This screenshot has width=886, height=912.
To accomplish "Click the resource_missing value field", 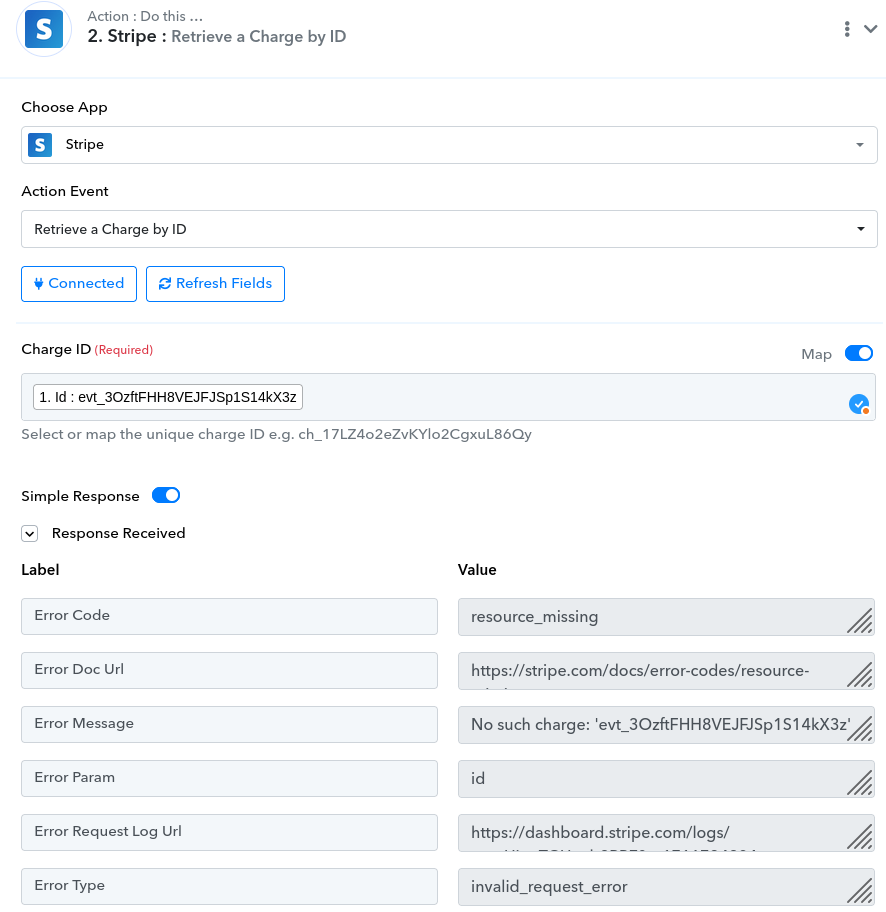I will click(666, 617).
